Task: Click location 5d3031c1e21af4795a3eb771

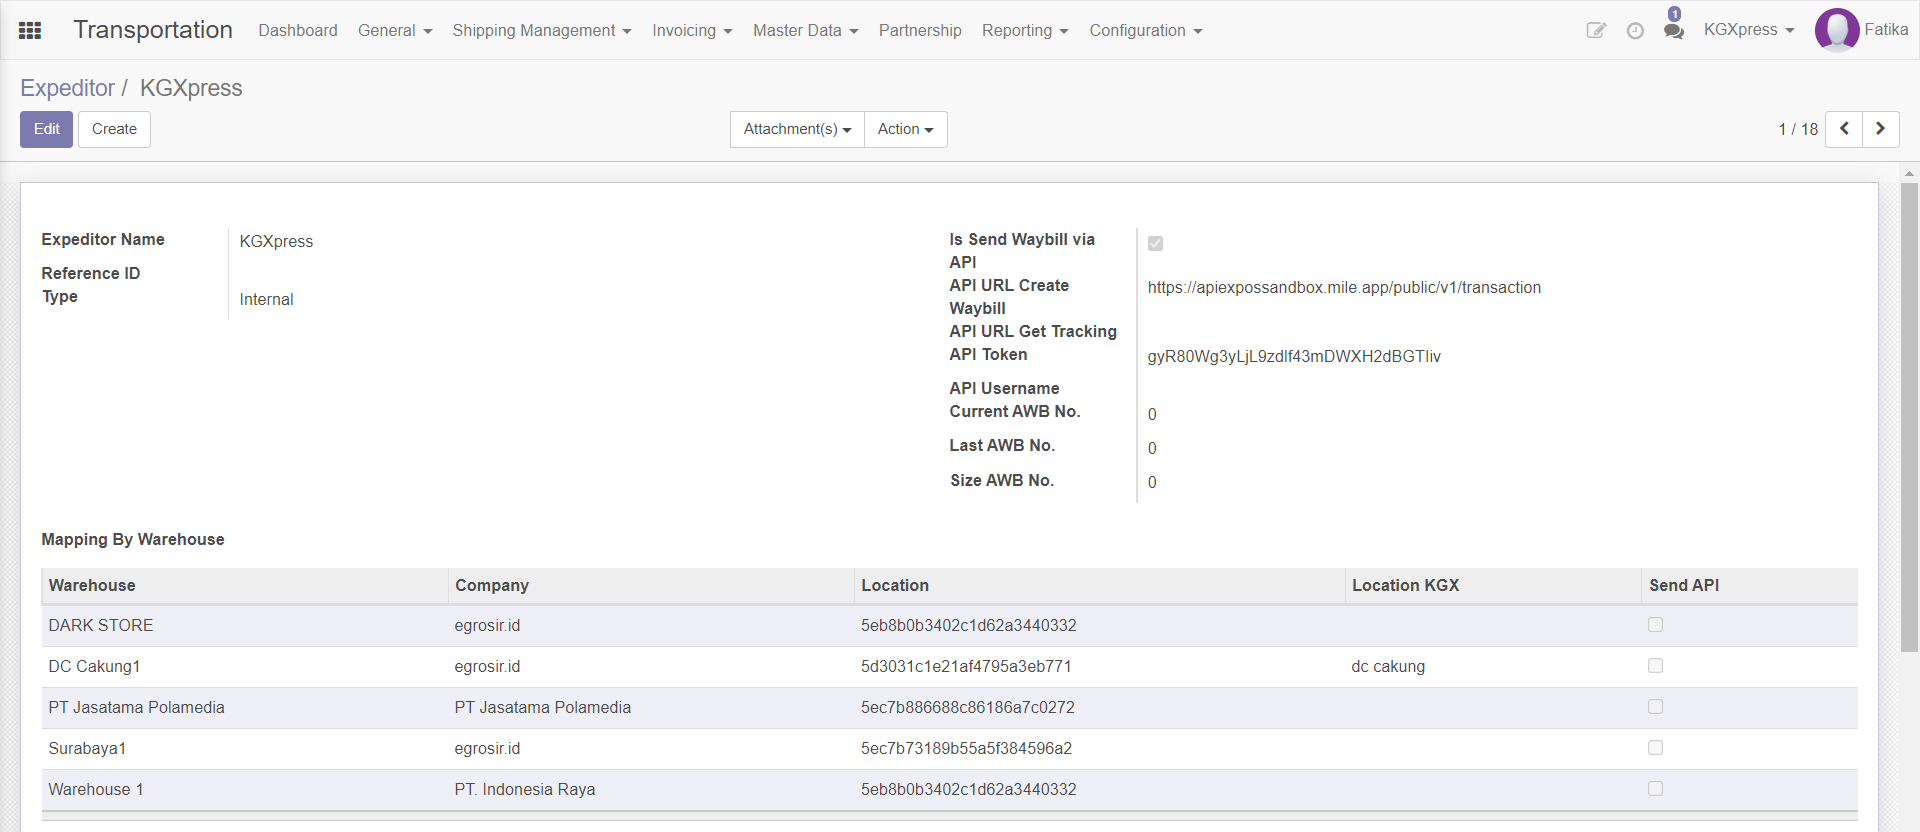Action: click(966, 667)
